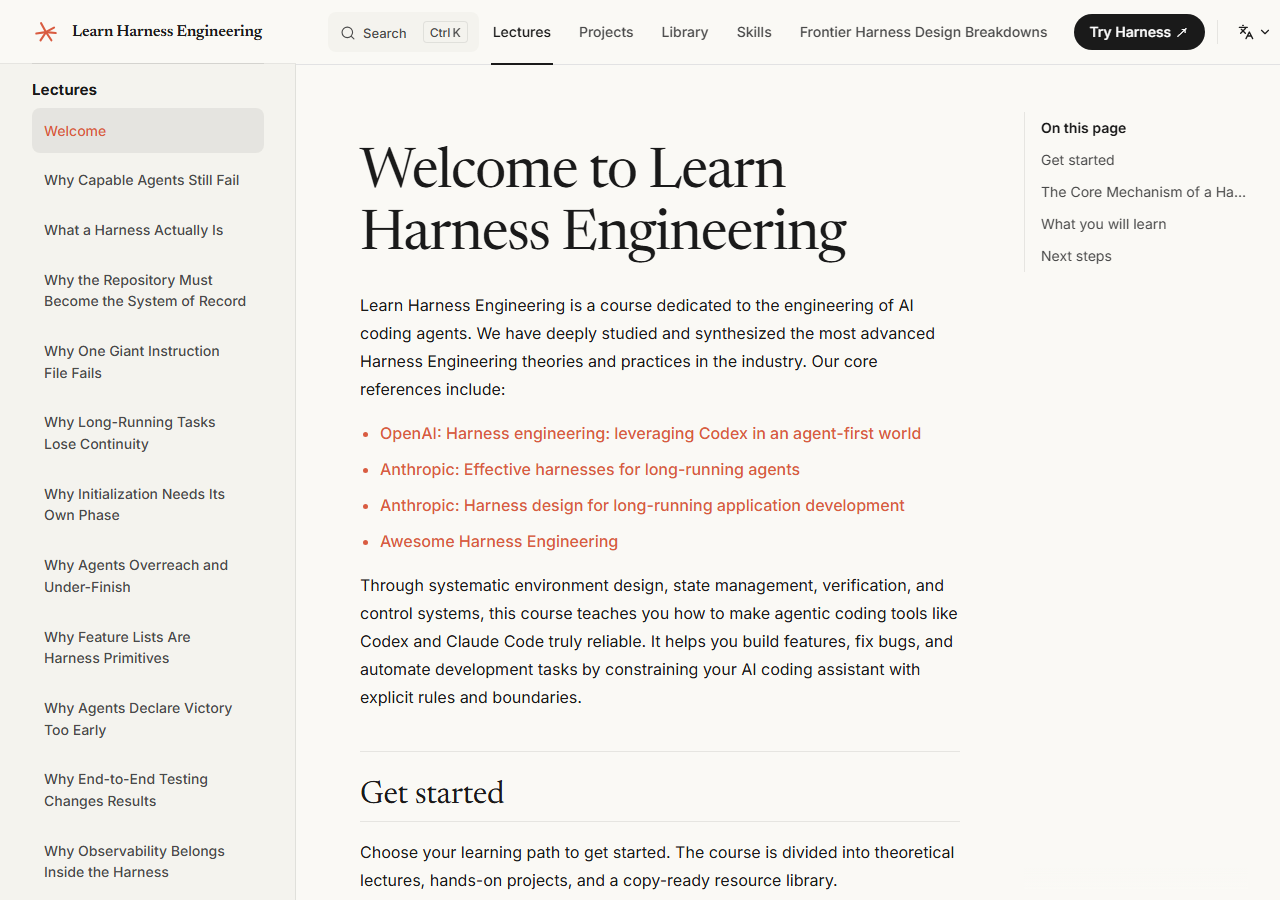
Task: Select the Welcome sidebar item
Action: [148, 131]
